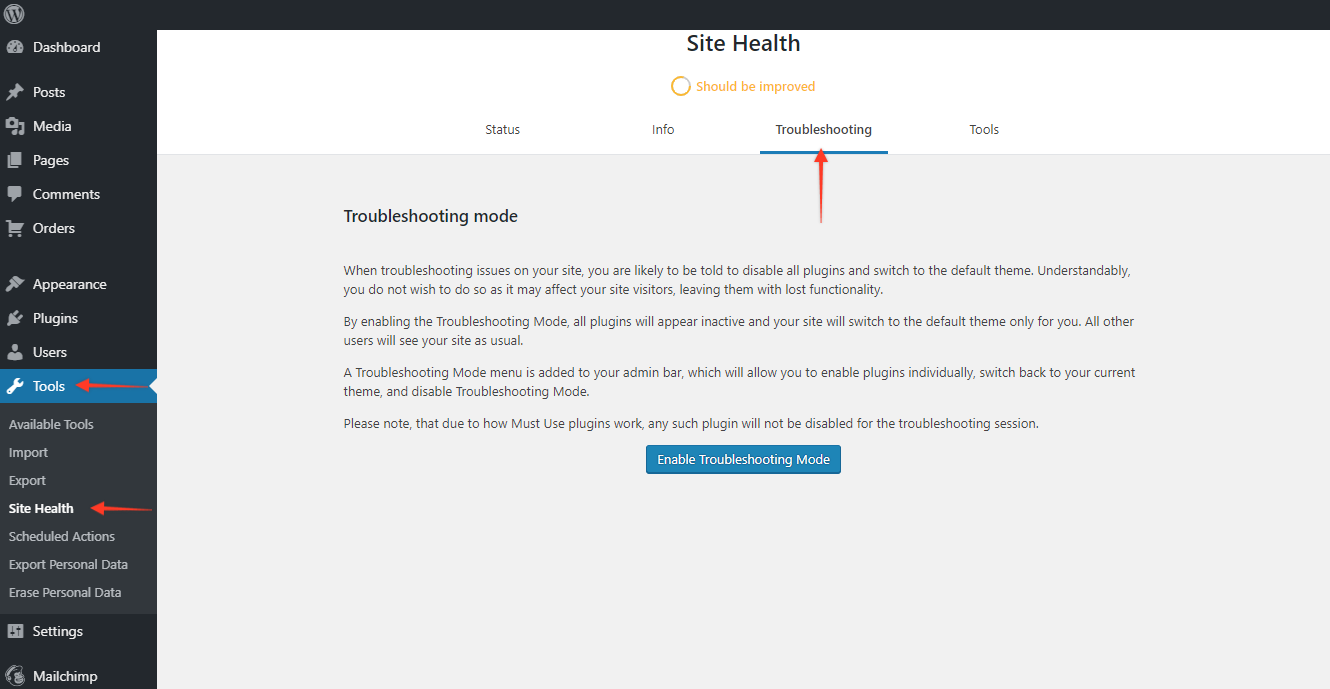Select the Tools menu label

[49, 386]
